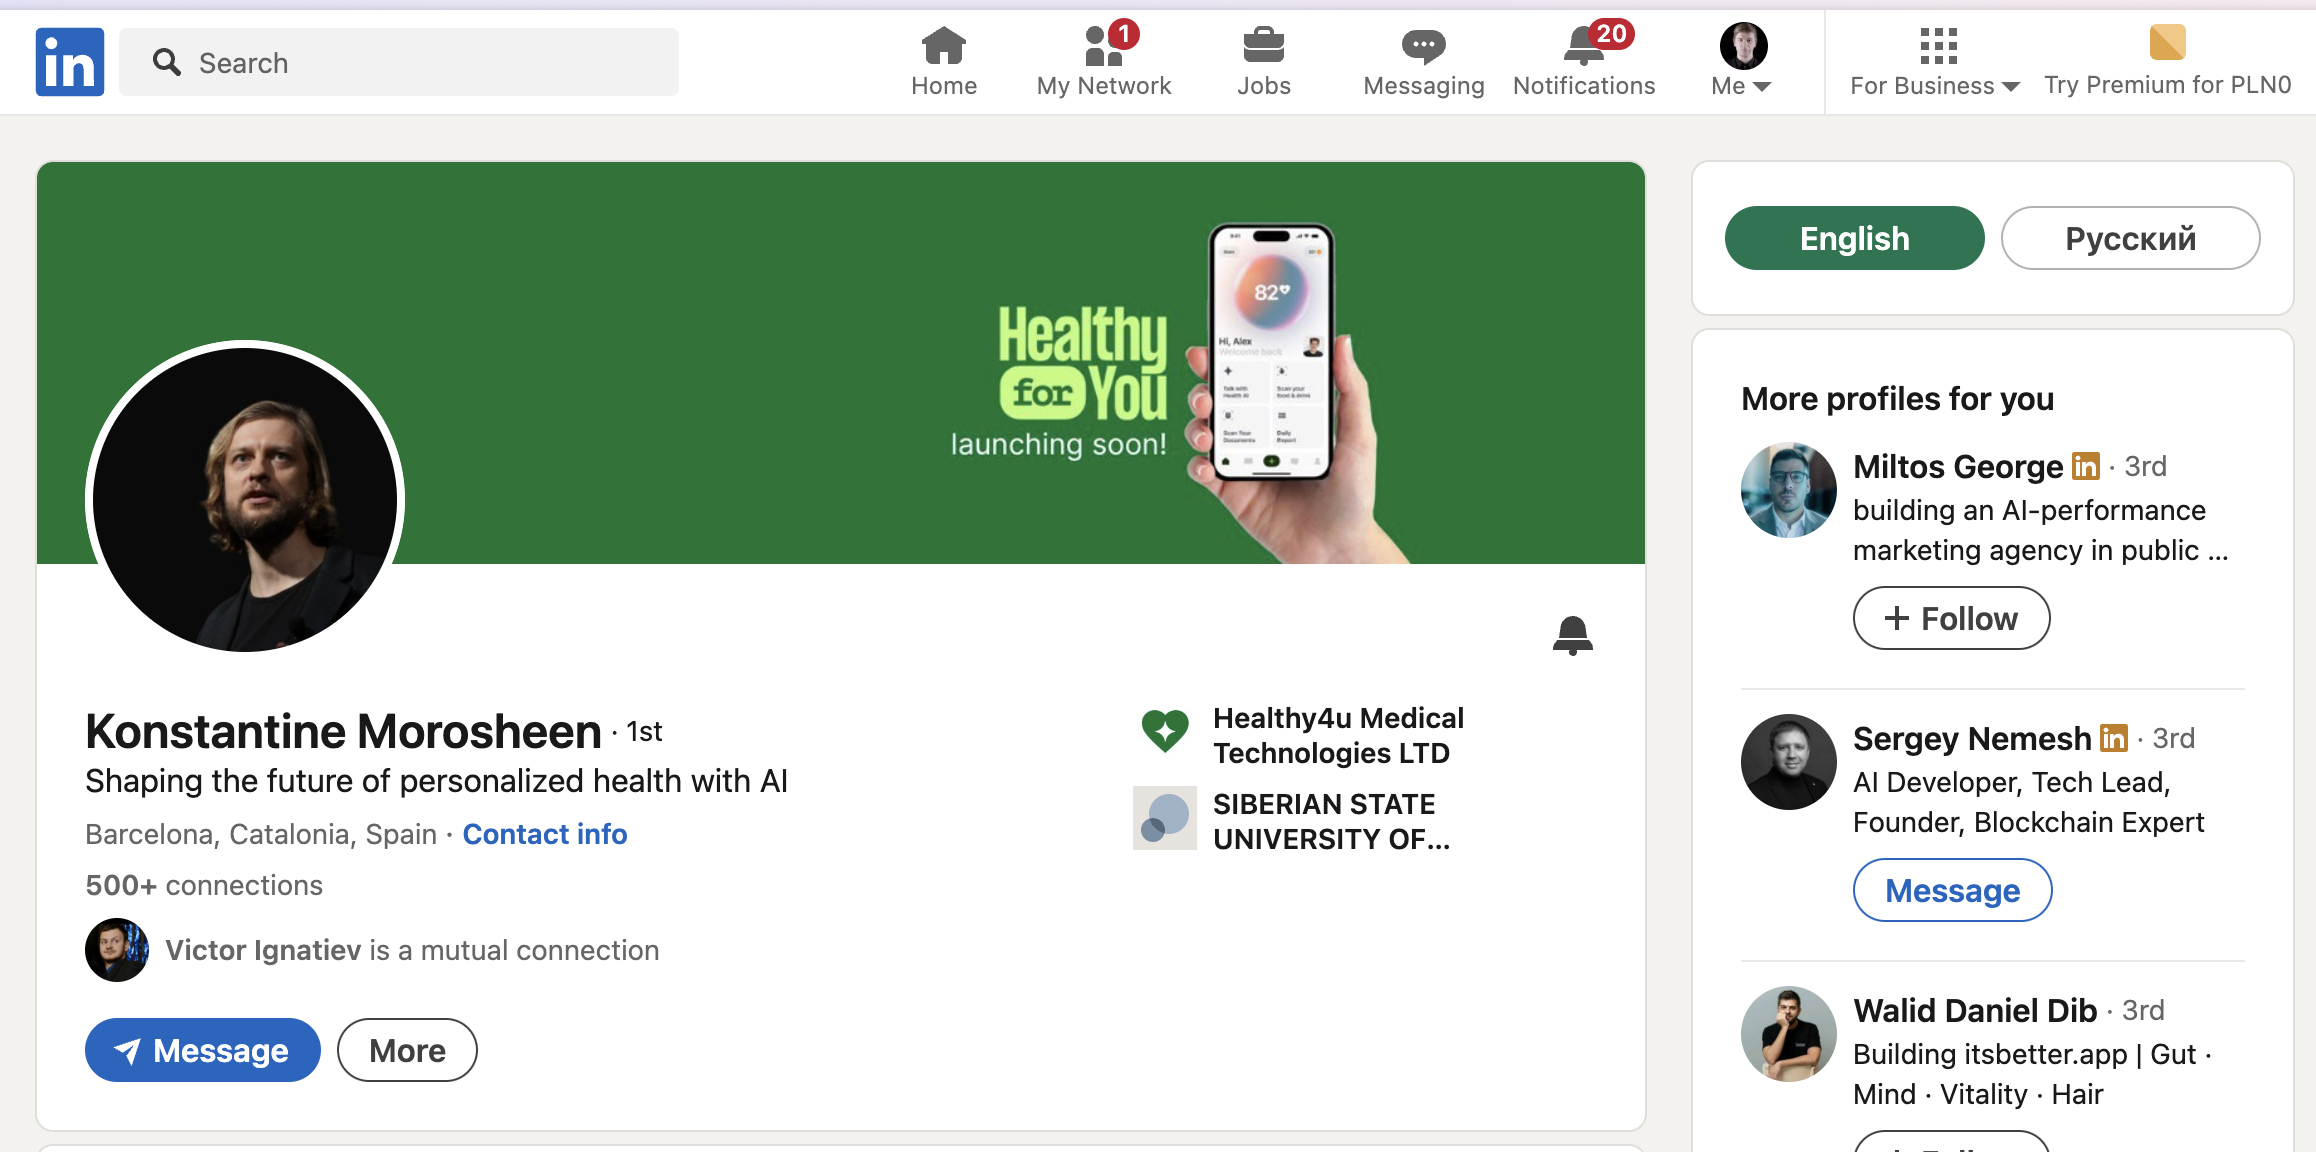2316x1152 pixels.
Task: Click into the Search field
Action: click(400, 62)
